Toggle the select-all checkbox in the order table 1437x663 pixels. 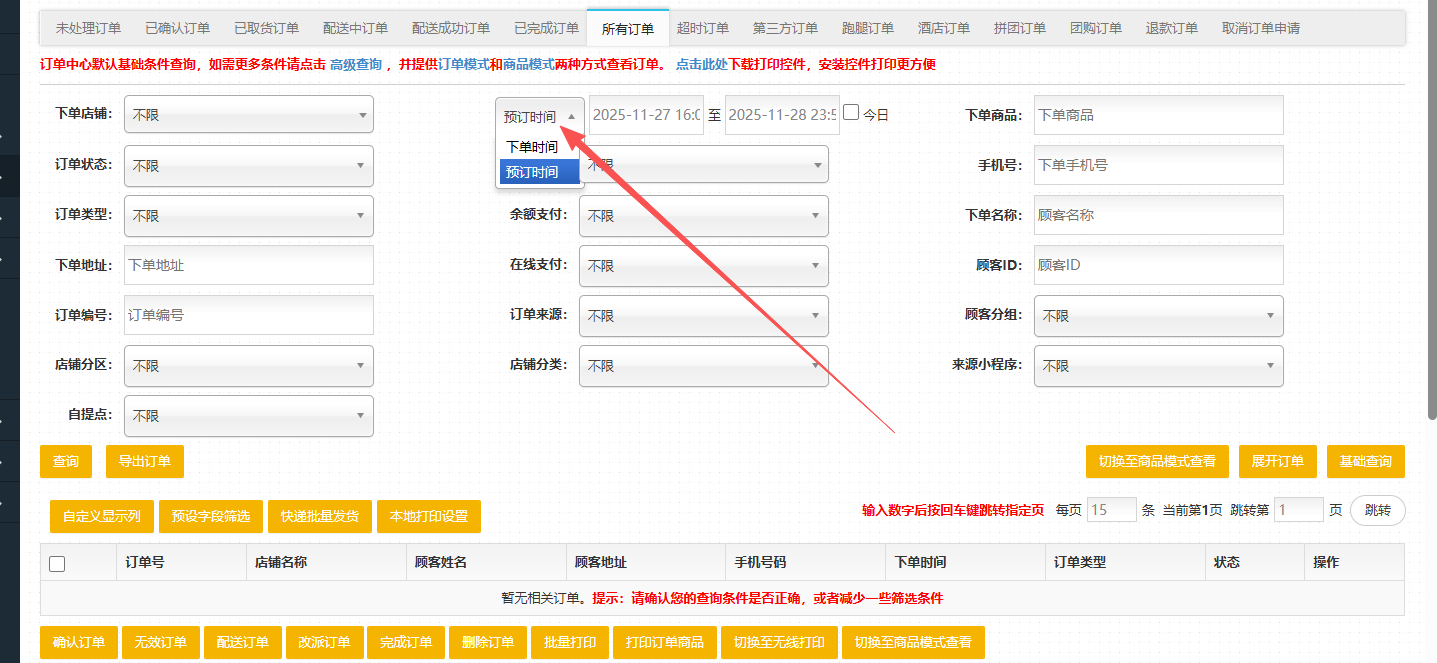pos(56,563)
